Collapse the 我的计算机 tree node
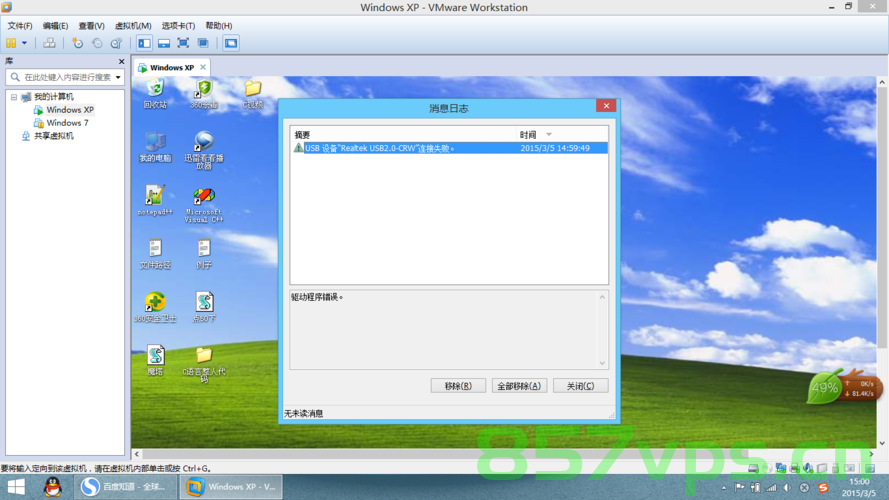 coord(14,97)
